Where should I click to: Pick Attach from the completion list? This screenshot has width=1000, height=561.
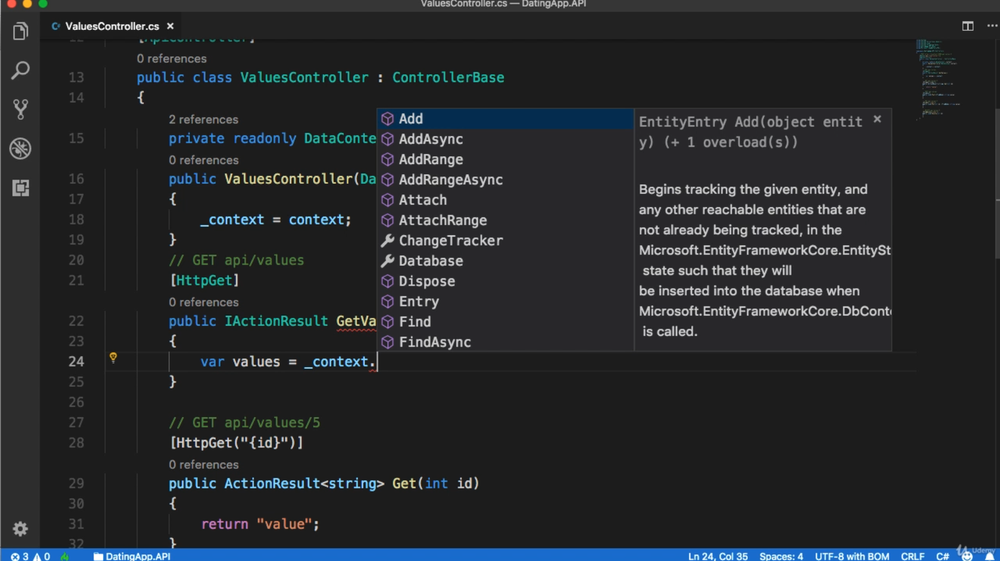pos(505,200)
